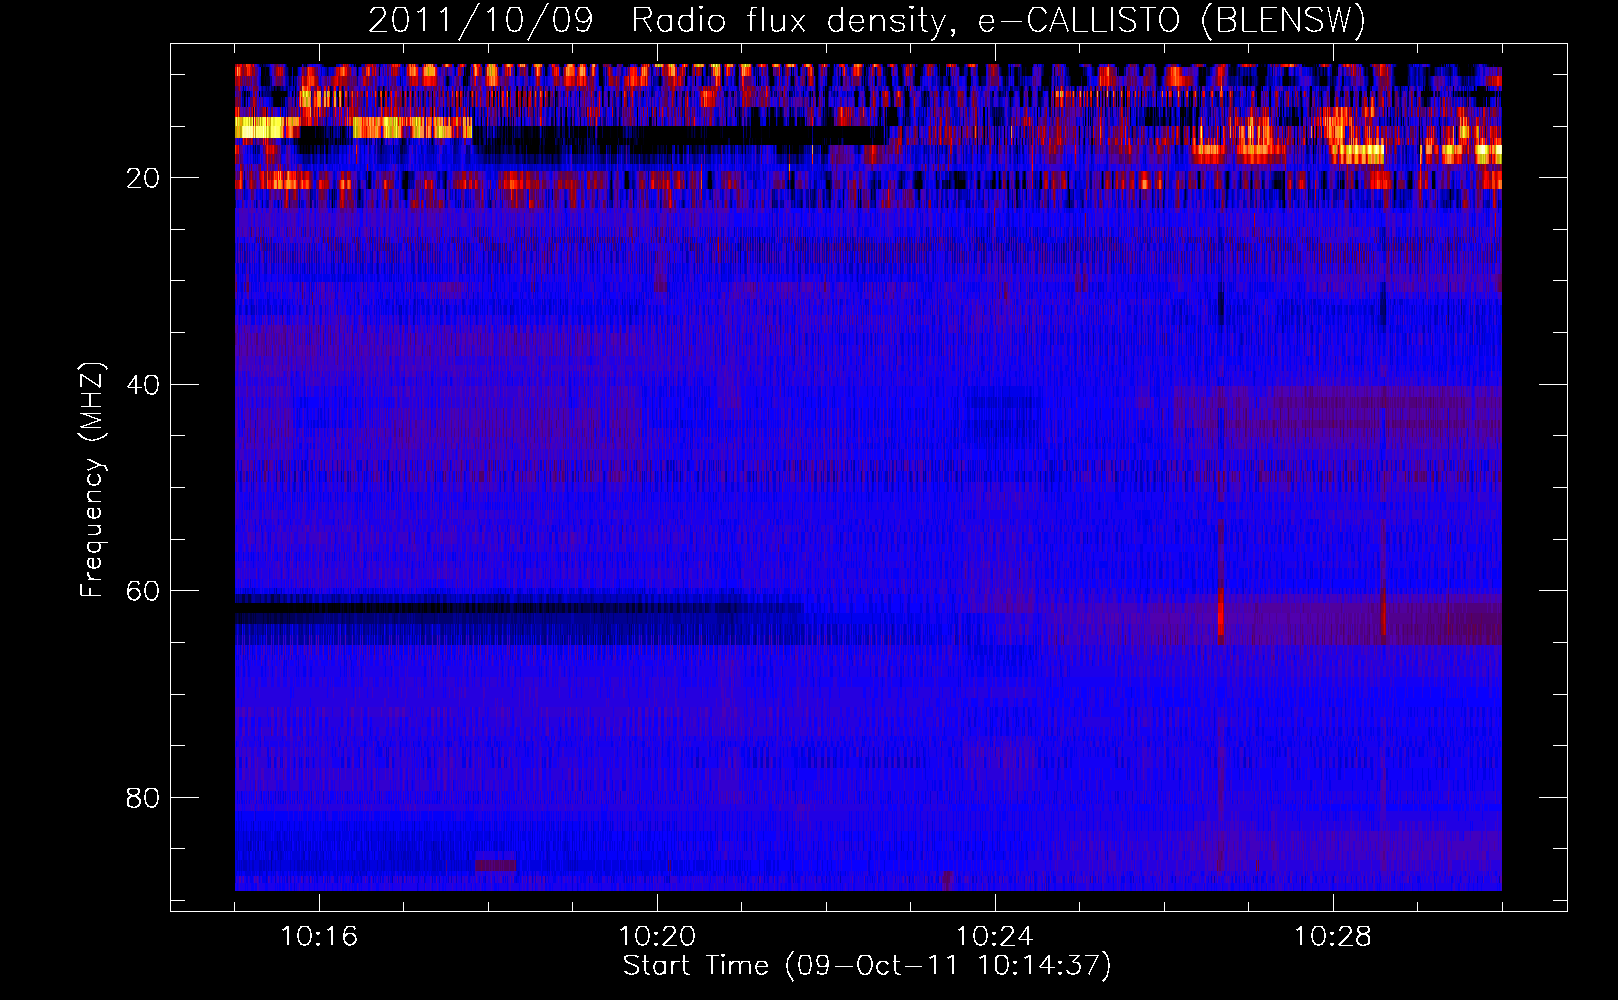Click the "10:28" time tick label

[1333, 937]
